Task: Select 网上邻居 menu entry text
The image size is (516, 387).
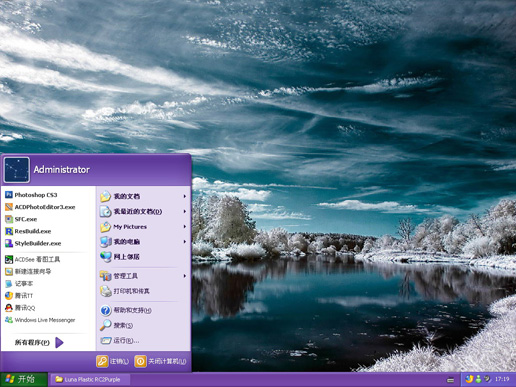Action: (x=127, y=257)
